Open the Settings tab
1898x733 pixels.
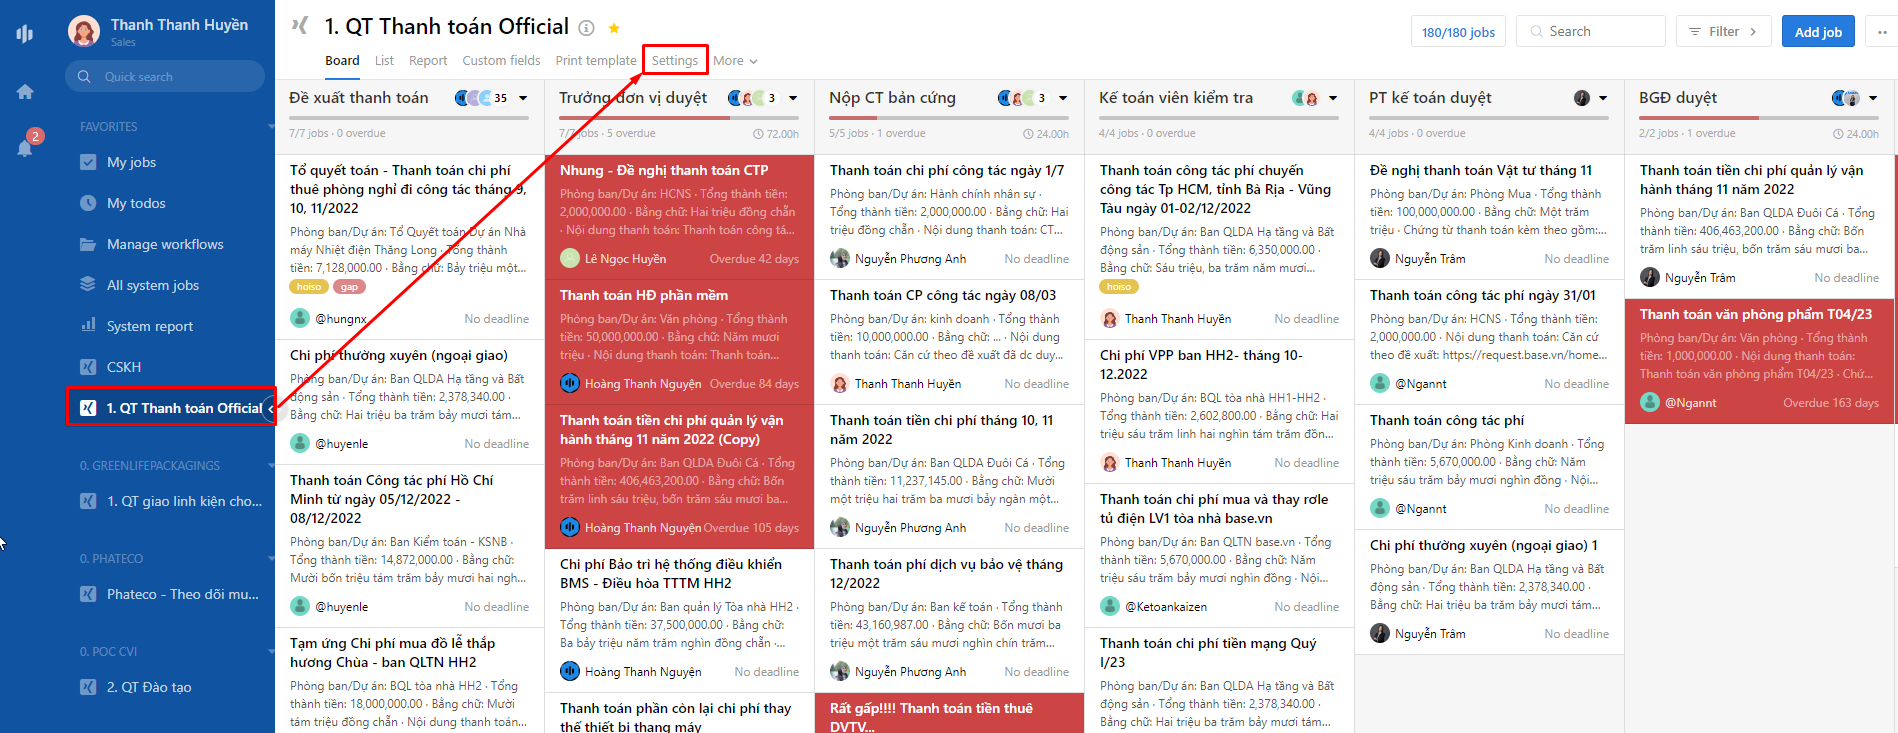pos(675,60)
